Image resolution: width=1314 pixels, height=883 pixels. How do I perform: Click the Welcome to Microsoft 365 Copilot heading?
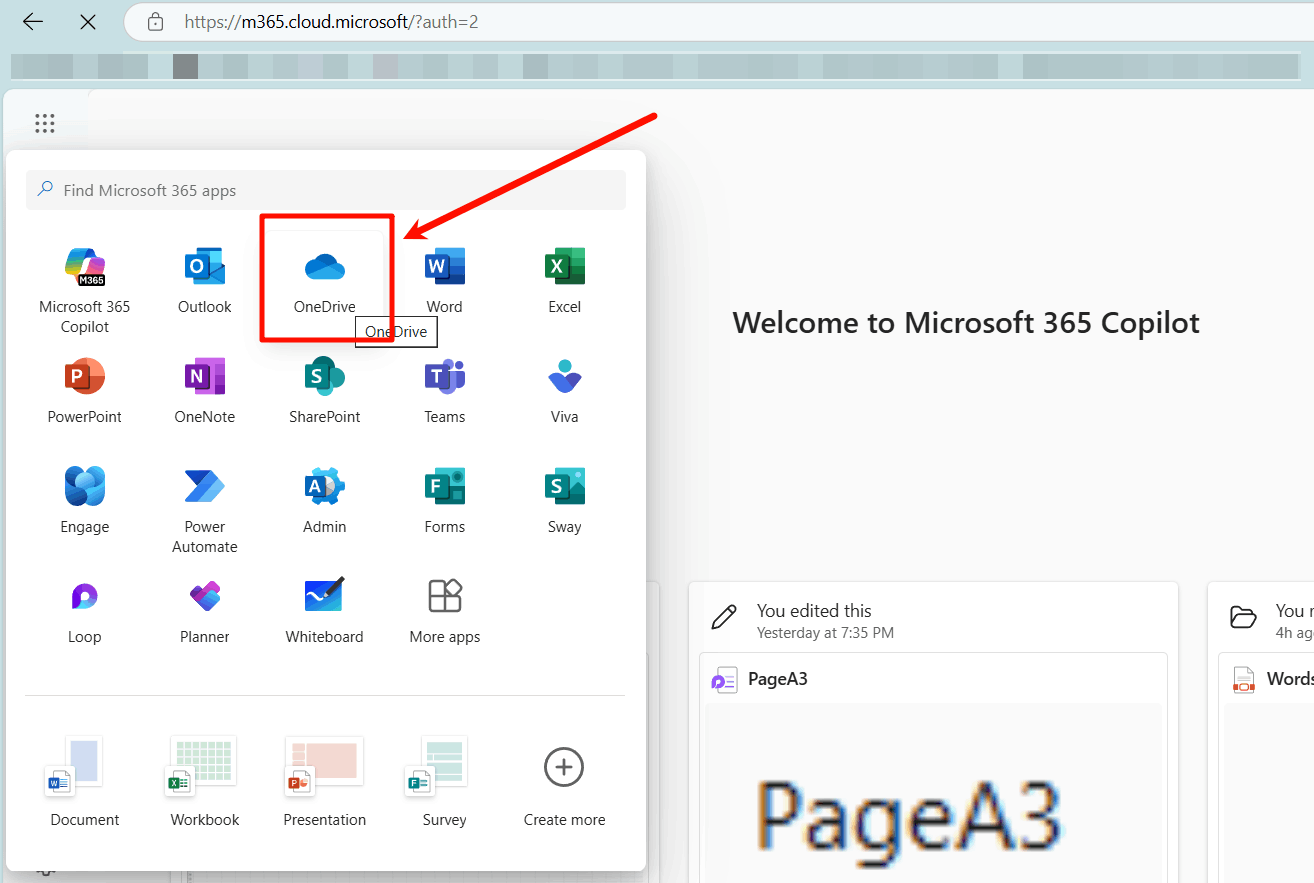coord(966,323)
